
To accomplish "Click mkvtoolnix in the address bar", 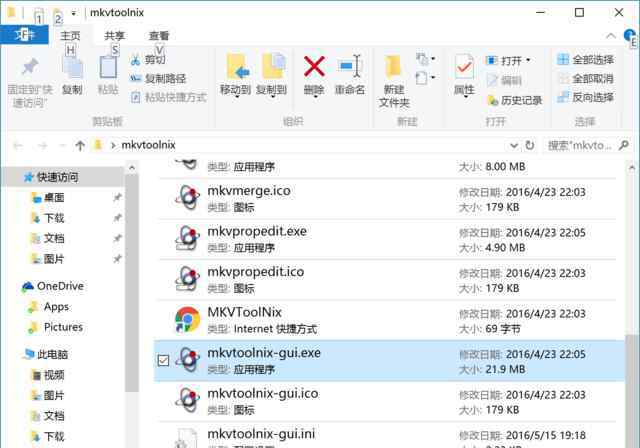I will (x=149, y=145).
